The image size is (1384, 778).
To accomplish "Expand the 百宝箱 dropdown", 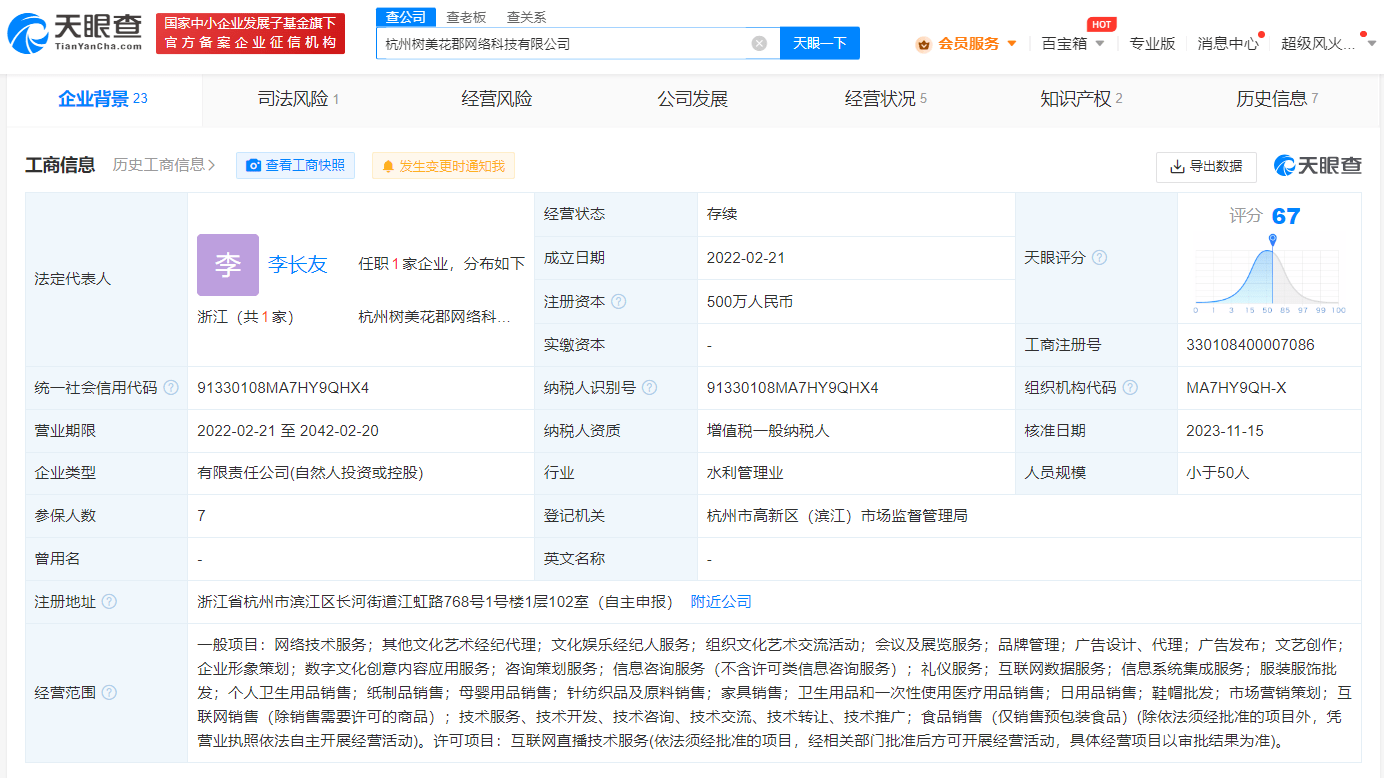I will pyautogui.click(x=1073, y=43).
